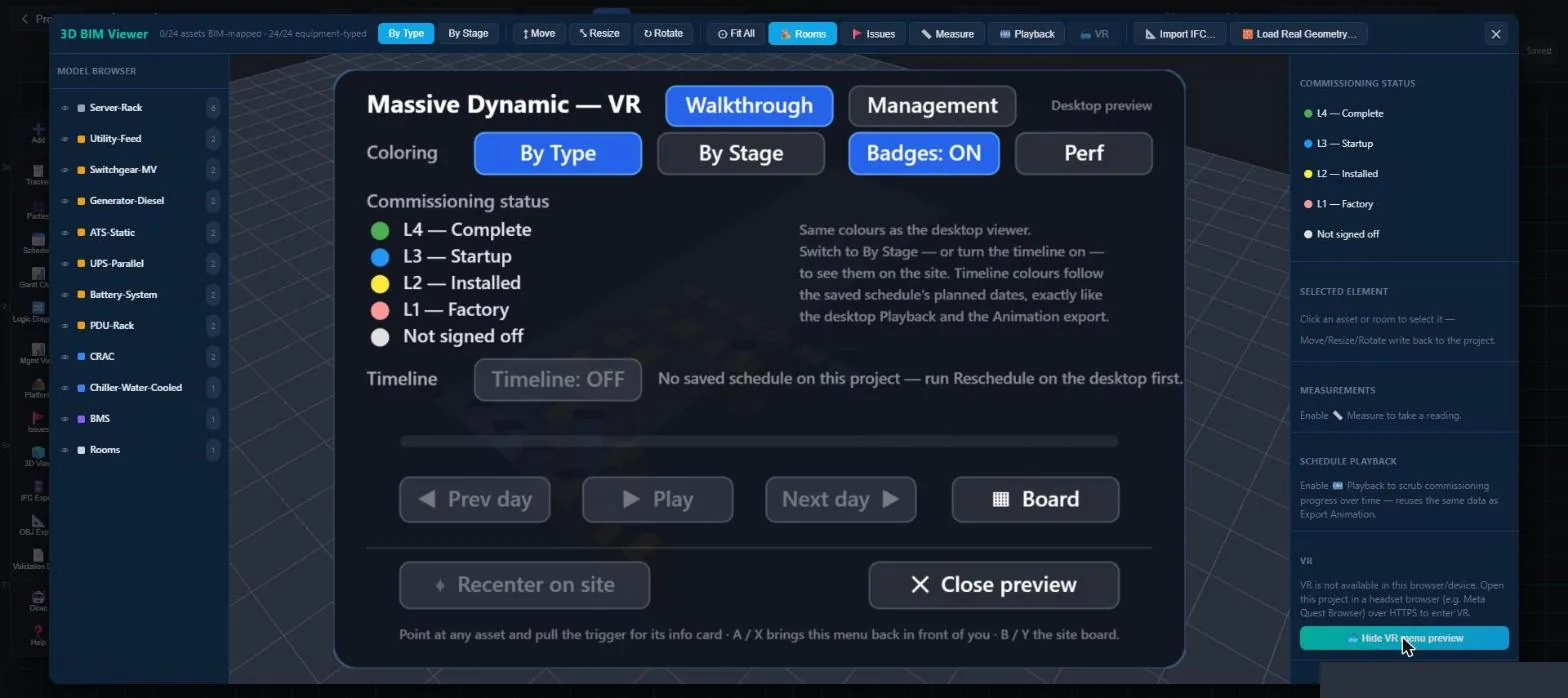This screenshot has width=1568, height=698.
Task: Click the VR toolbar button
Action: click(x=1094, y=34)
